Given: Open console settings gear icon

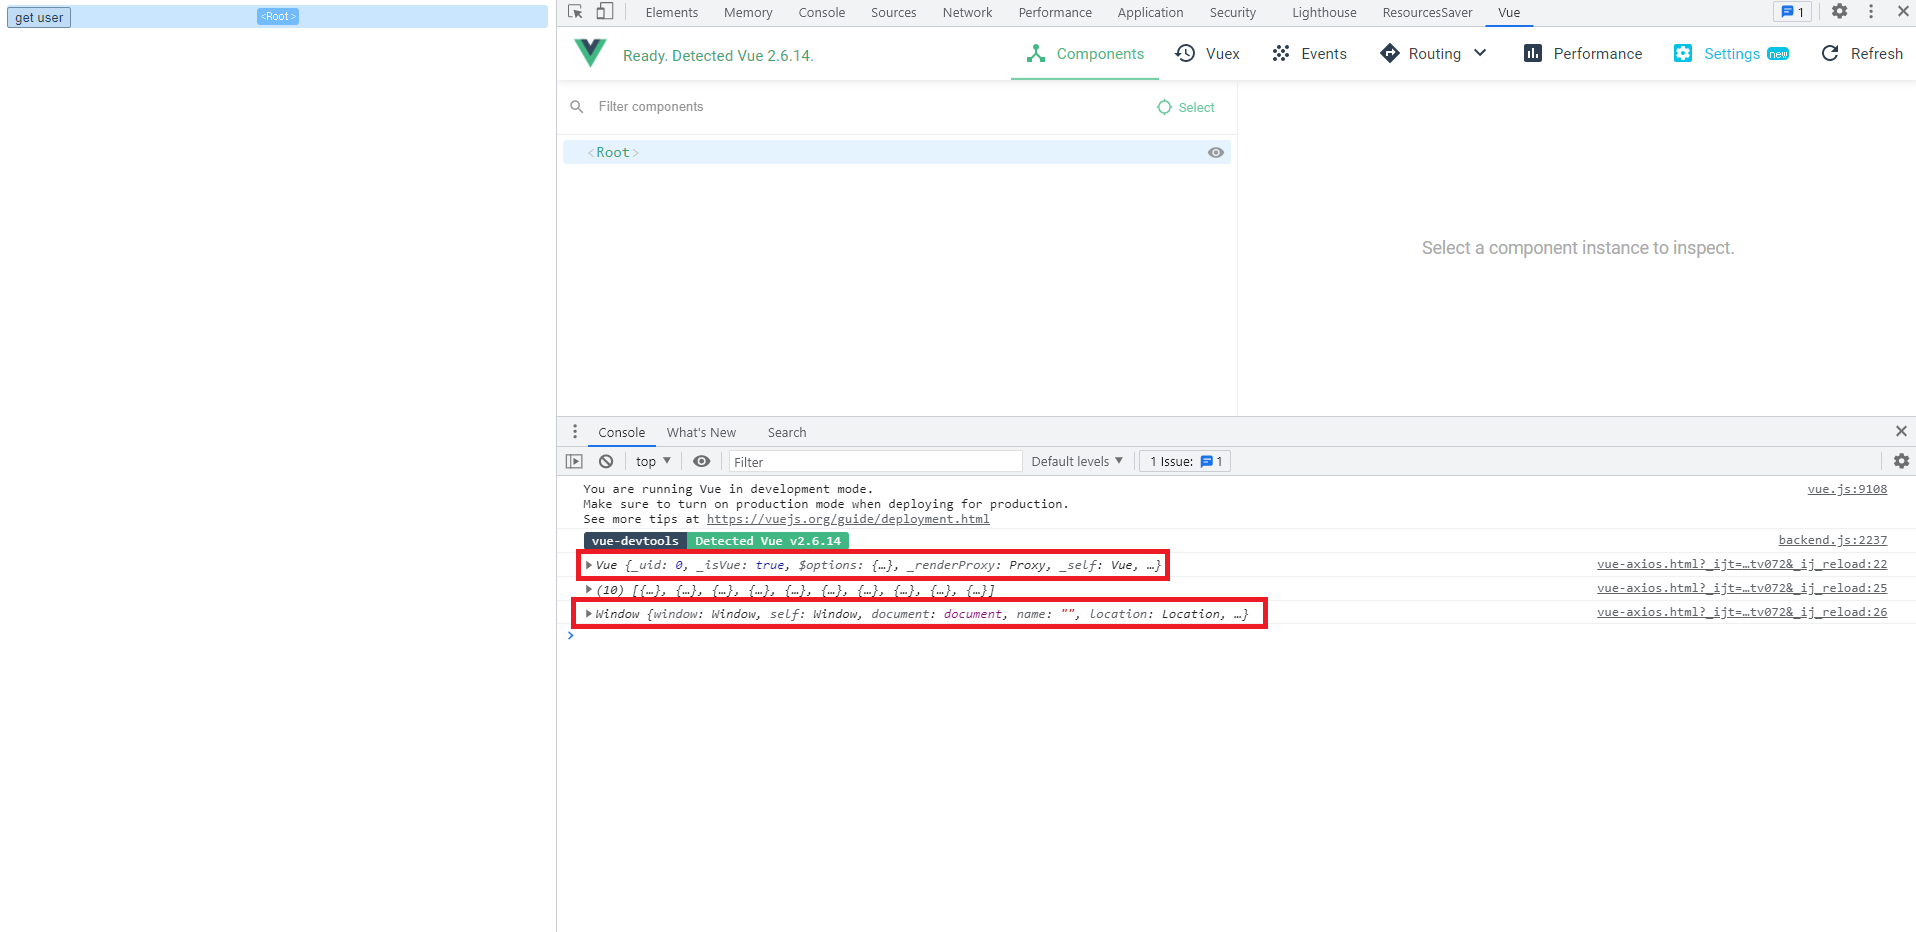Looking at the screenshot, I should (1901, 461).
